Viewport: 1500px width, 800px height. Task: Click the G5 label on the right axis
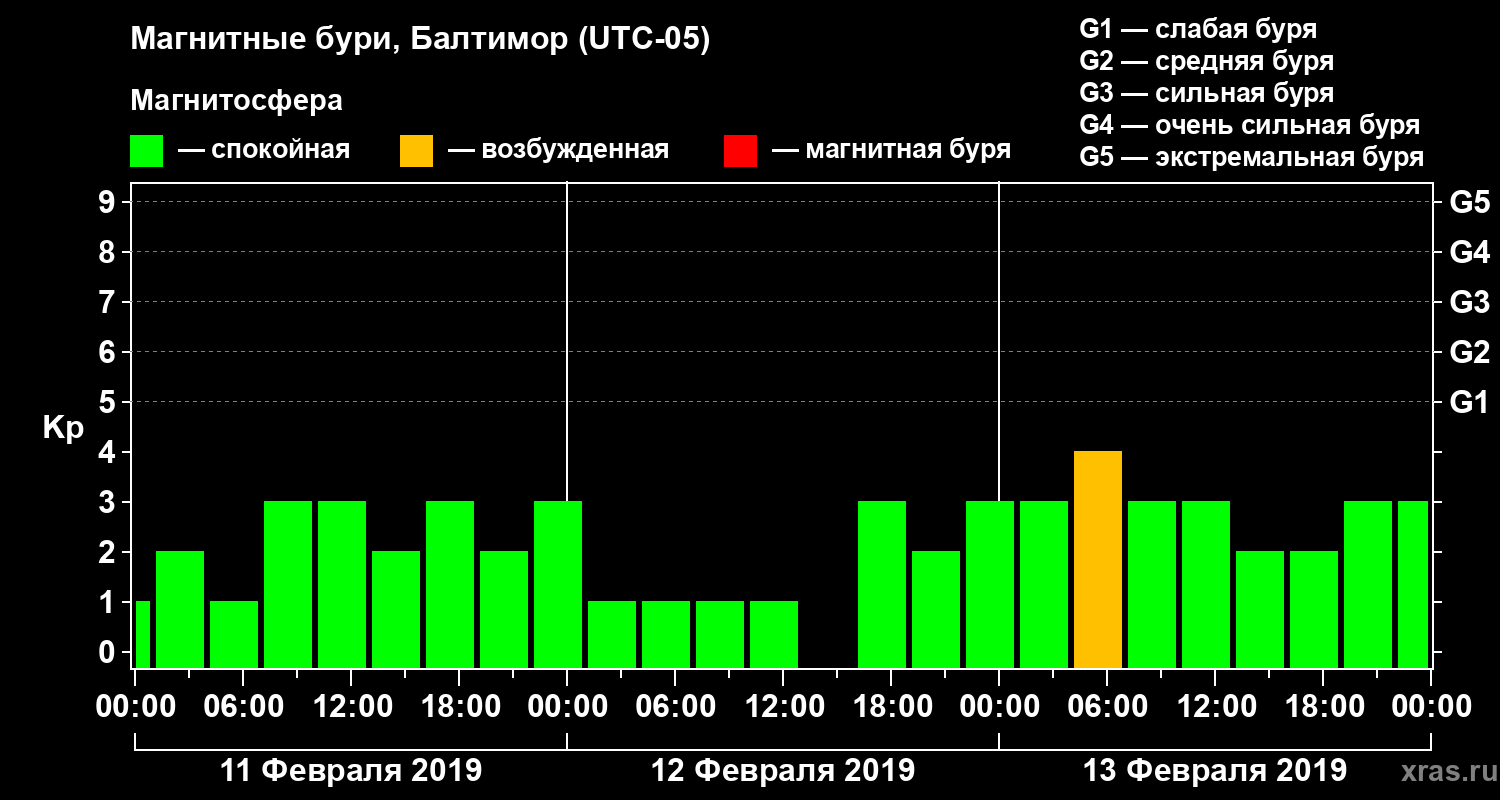[x=1469, y=202]
